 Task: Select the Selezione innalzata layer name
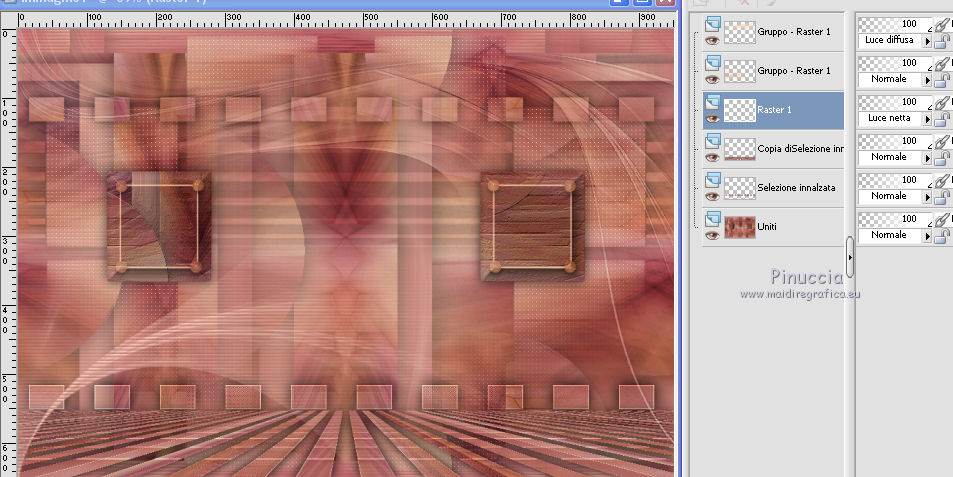(x=796, y=188)
